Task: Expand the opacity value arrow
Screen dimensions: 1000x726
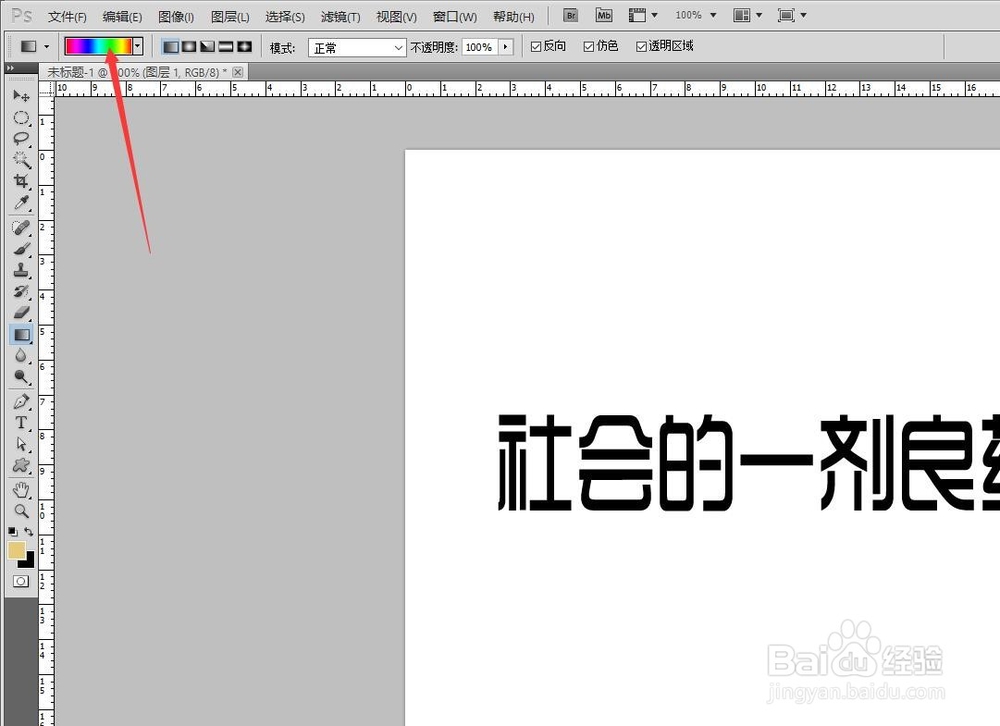Action: 506,46
